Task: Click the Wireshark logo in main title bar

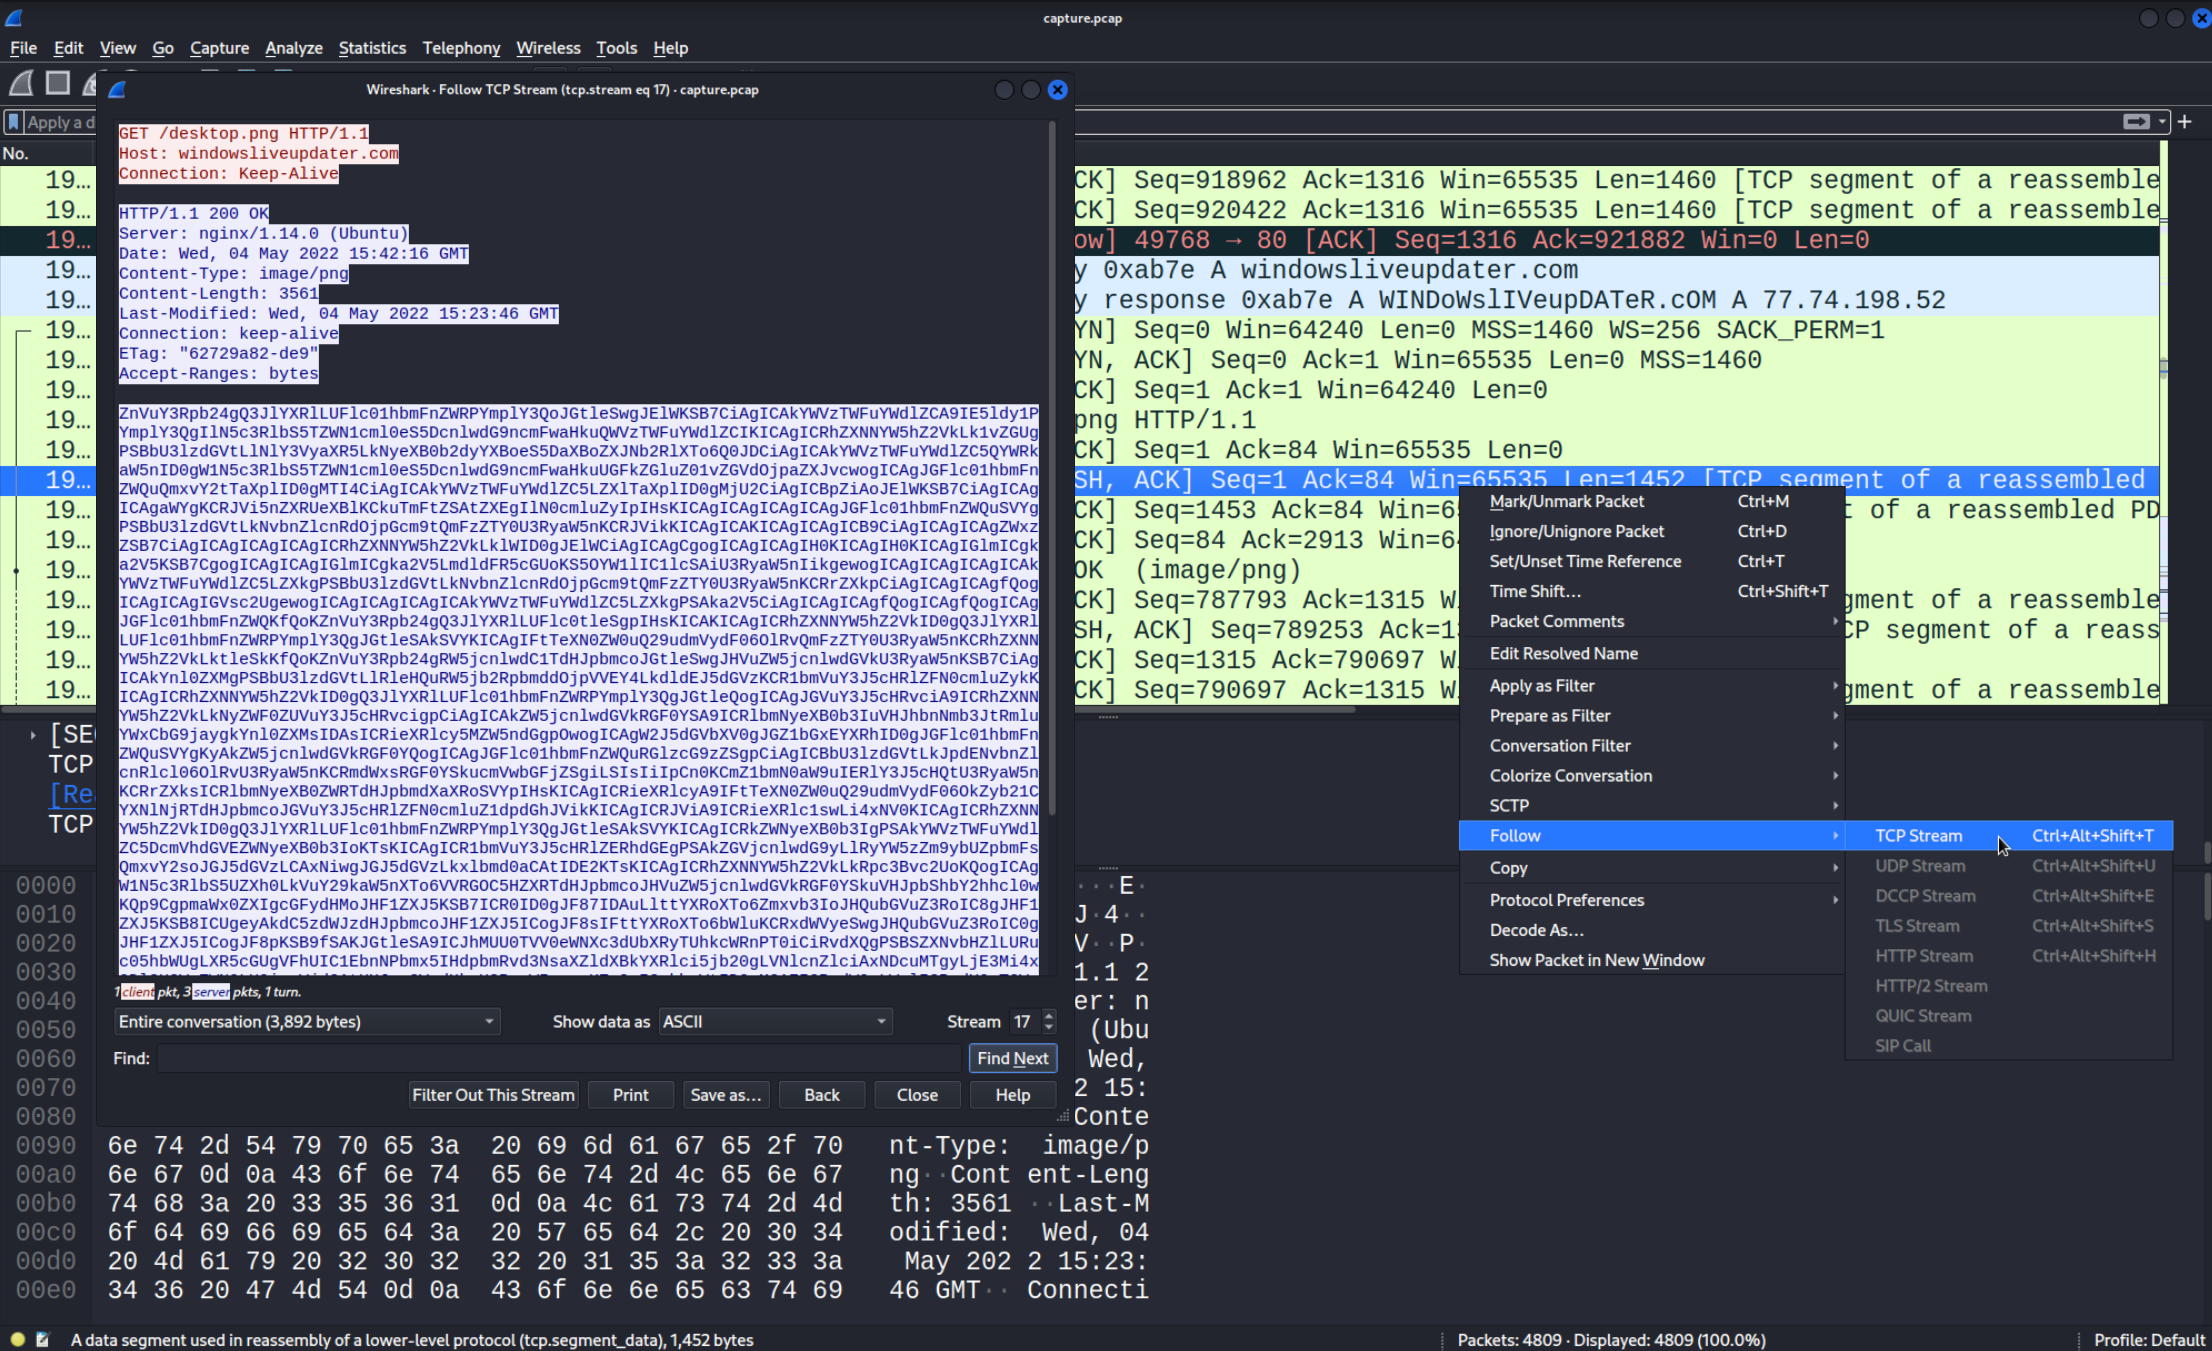Action: [14, 17]
